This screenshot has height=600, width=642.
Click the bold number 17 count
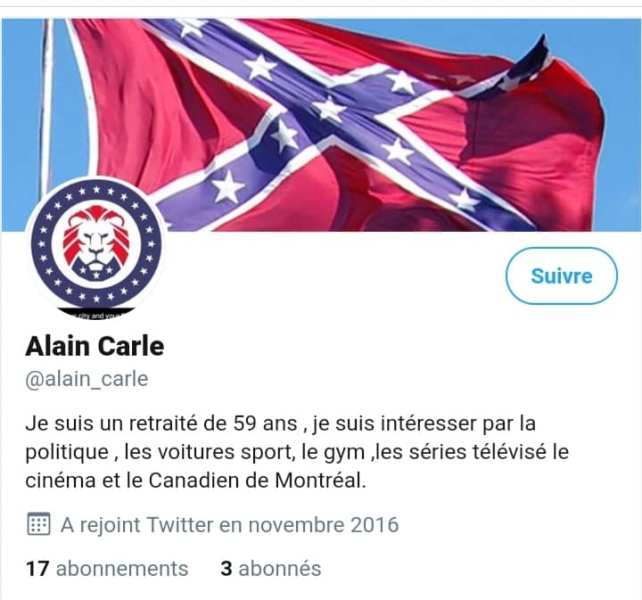pyautogui.click(x=37, y=568)
